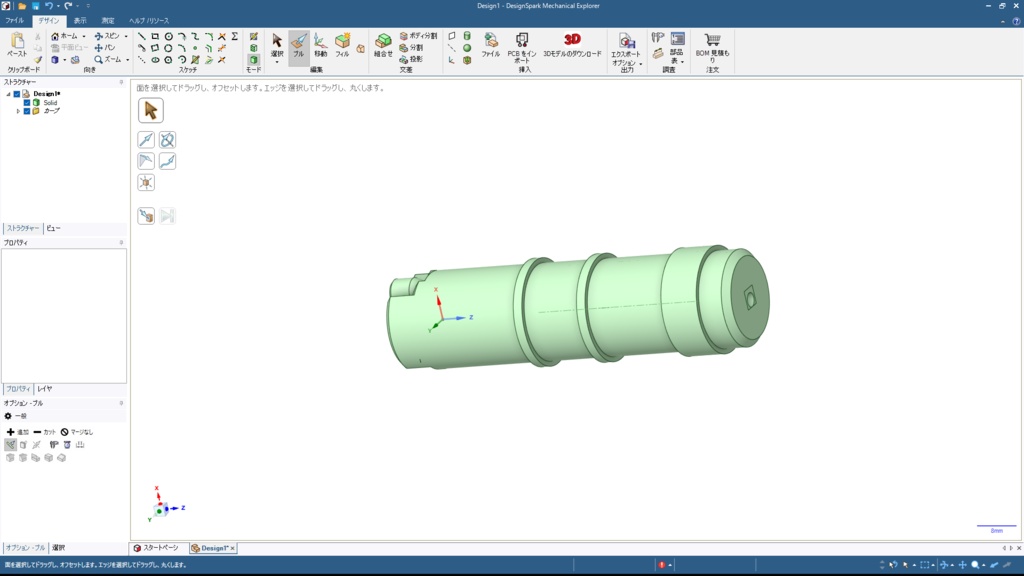1024x576 pixels.
Task: Open the undo history dropdown arrow
Action: point(57,6)
